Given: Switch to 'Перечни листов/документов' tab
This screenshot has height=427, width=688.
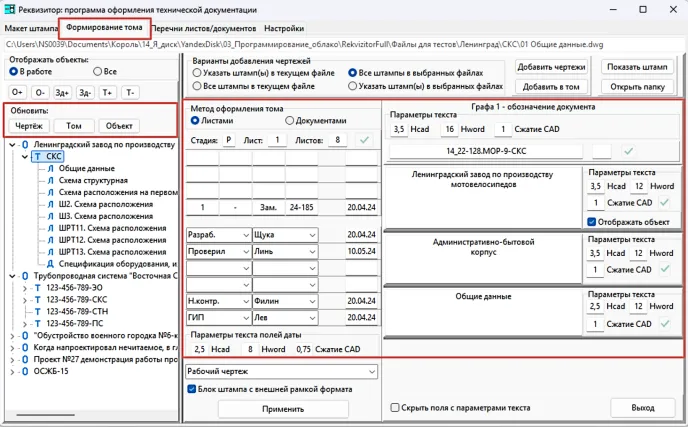Looking at the screenshot, I should (x=207, y=29).
